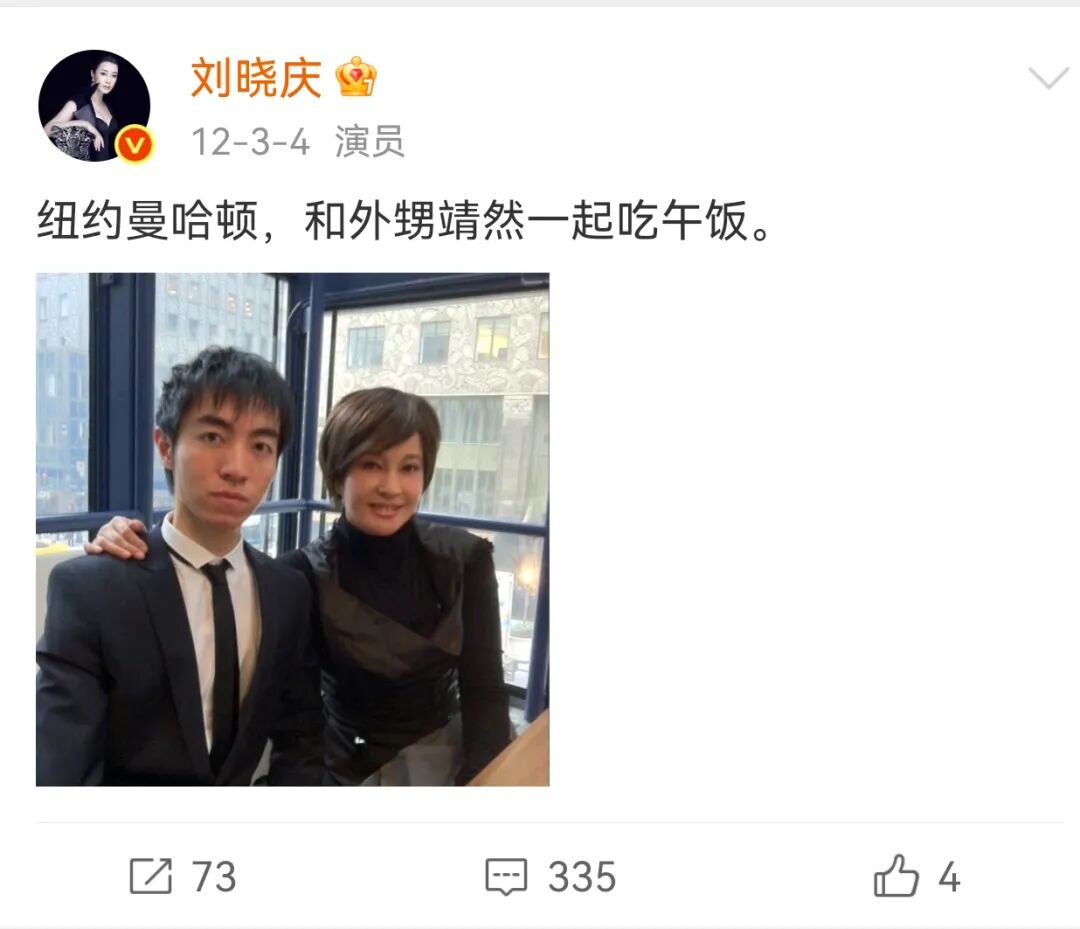Screen dimensions: 1080x929
Task: Click the 纽约曼哈顿 words in the post
Action: pyautogui.click(x=147, y=221)
